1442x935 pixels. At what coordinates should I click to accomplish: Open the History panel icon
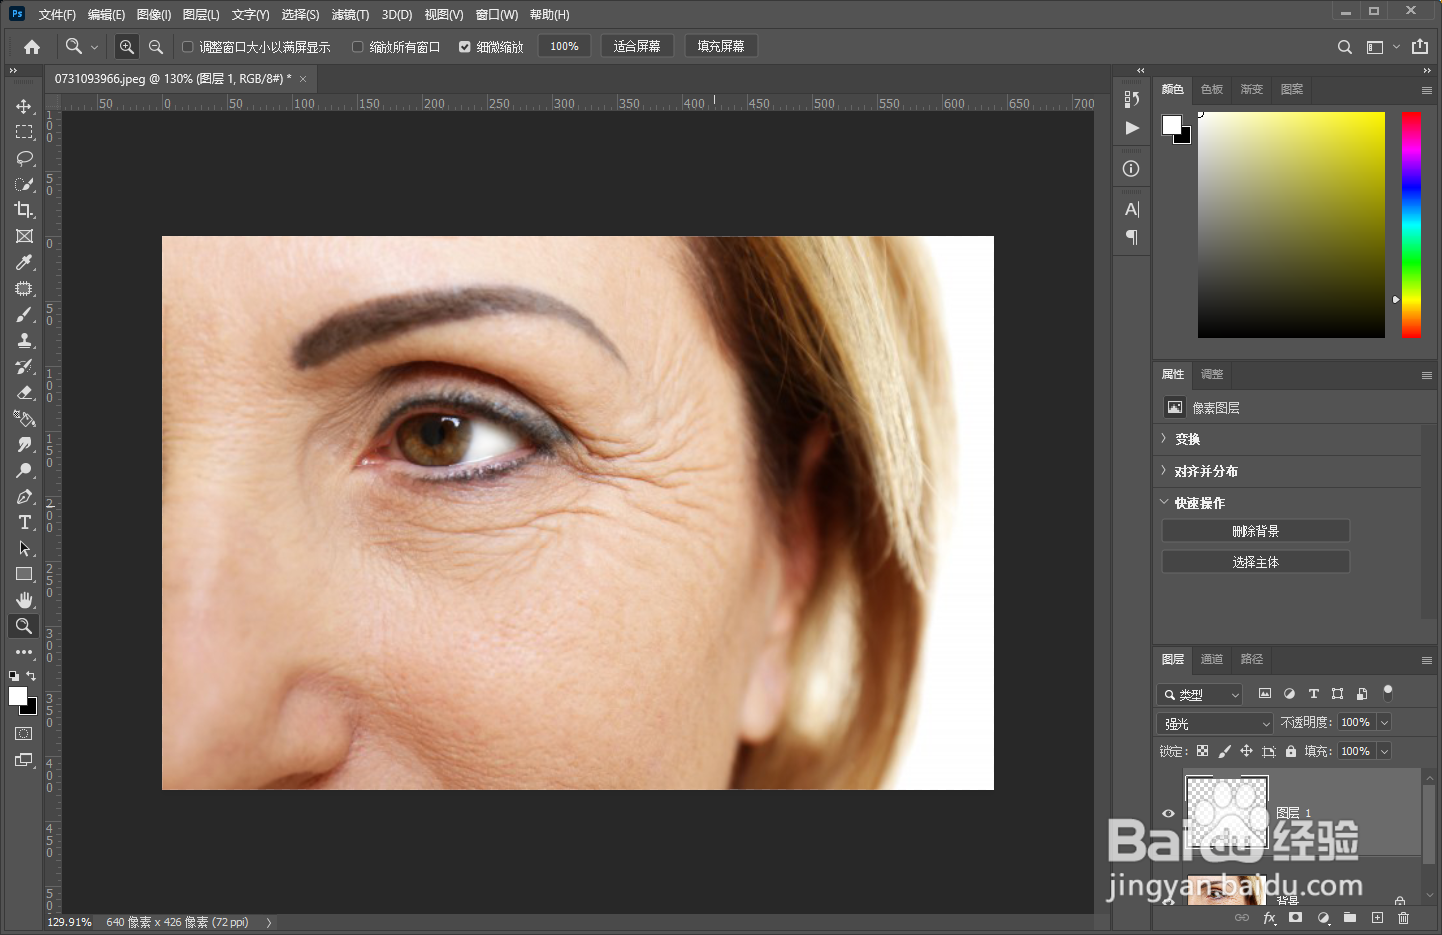[1132, 99]
